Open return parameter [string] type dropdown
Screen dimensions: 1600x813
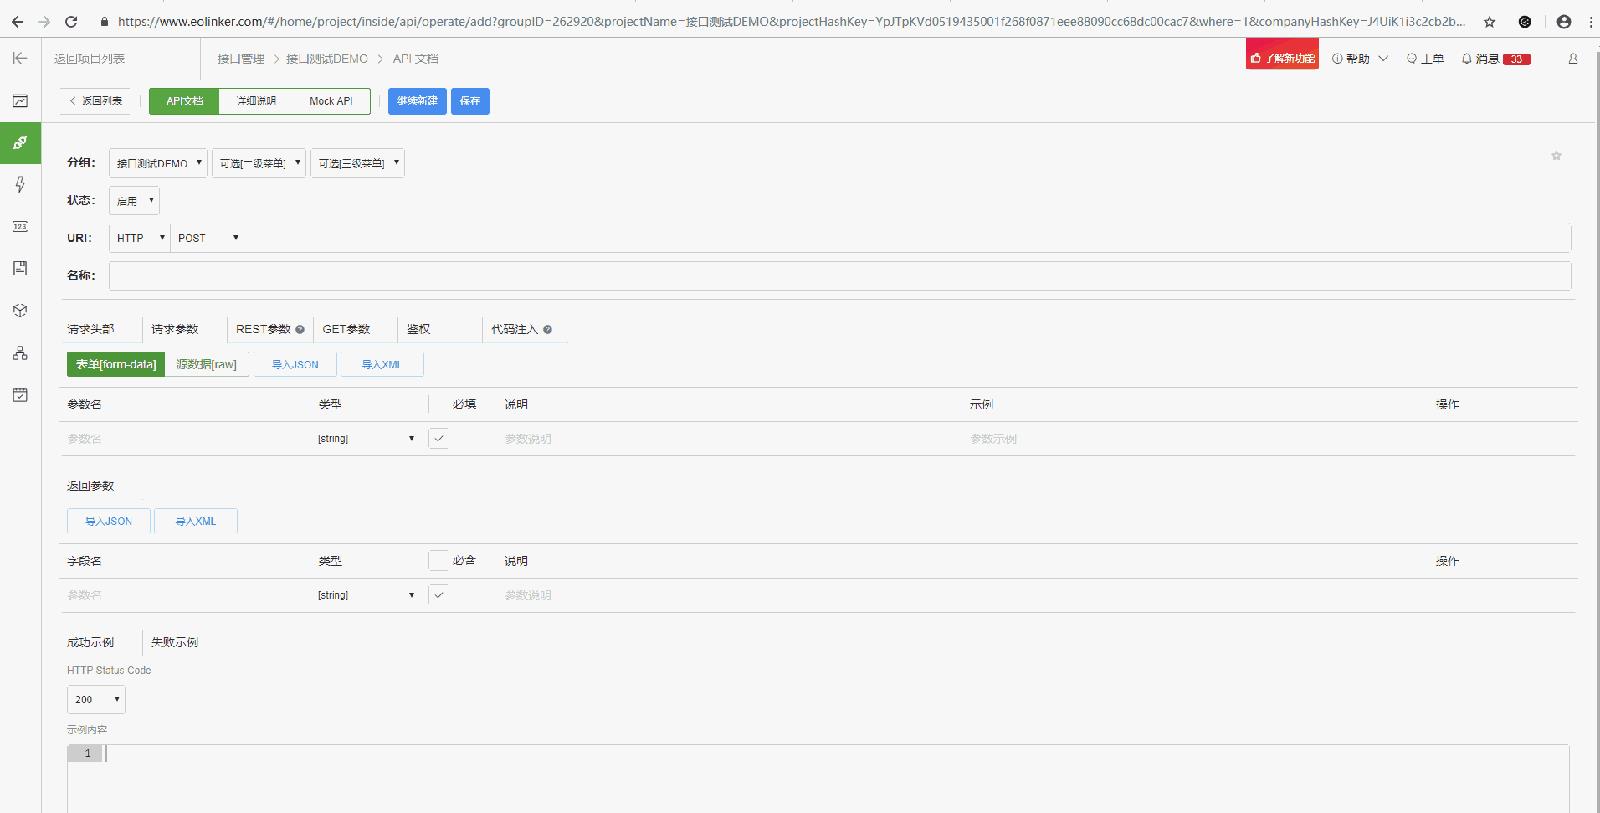tap(366, 595)
